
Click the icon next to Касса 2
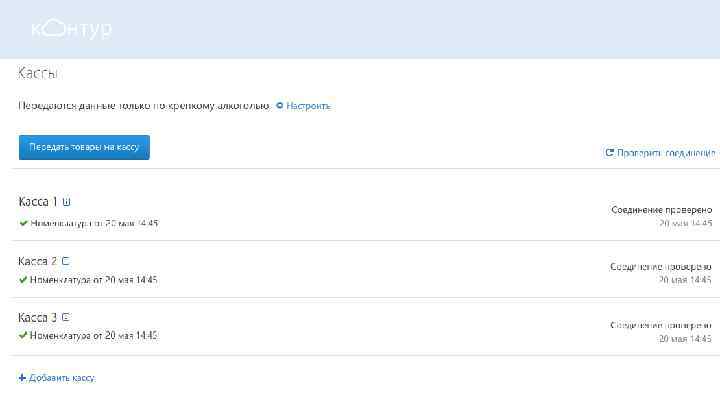point(65,261)
